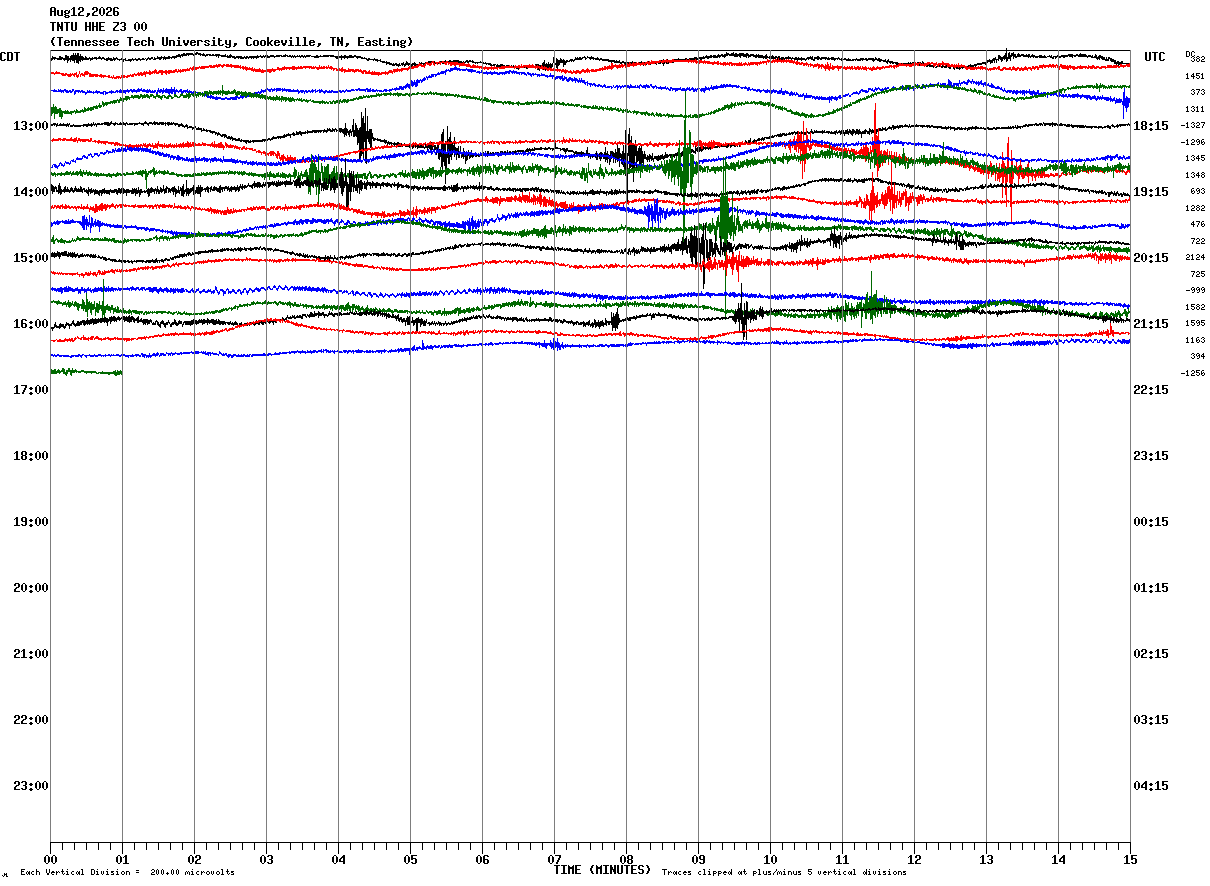Screen dimensions: 1210x886
Task: Click minute tick label 12 on time axis
Action: 914,859
